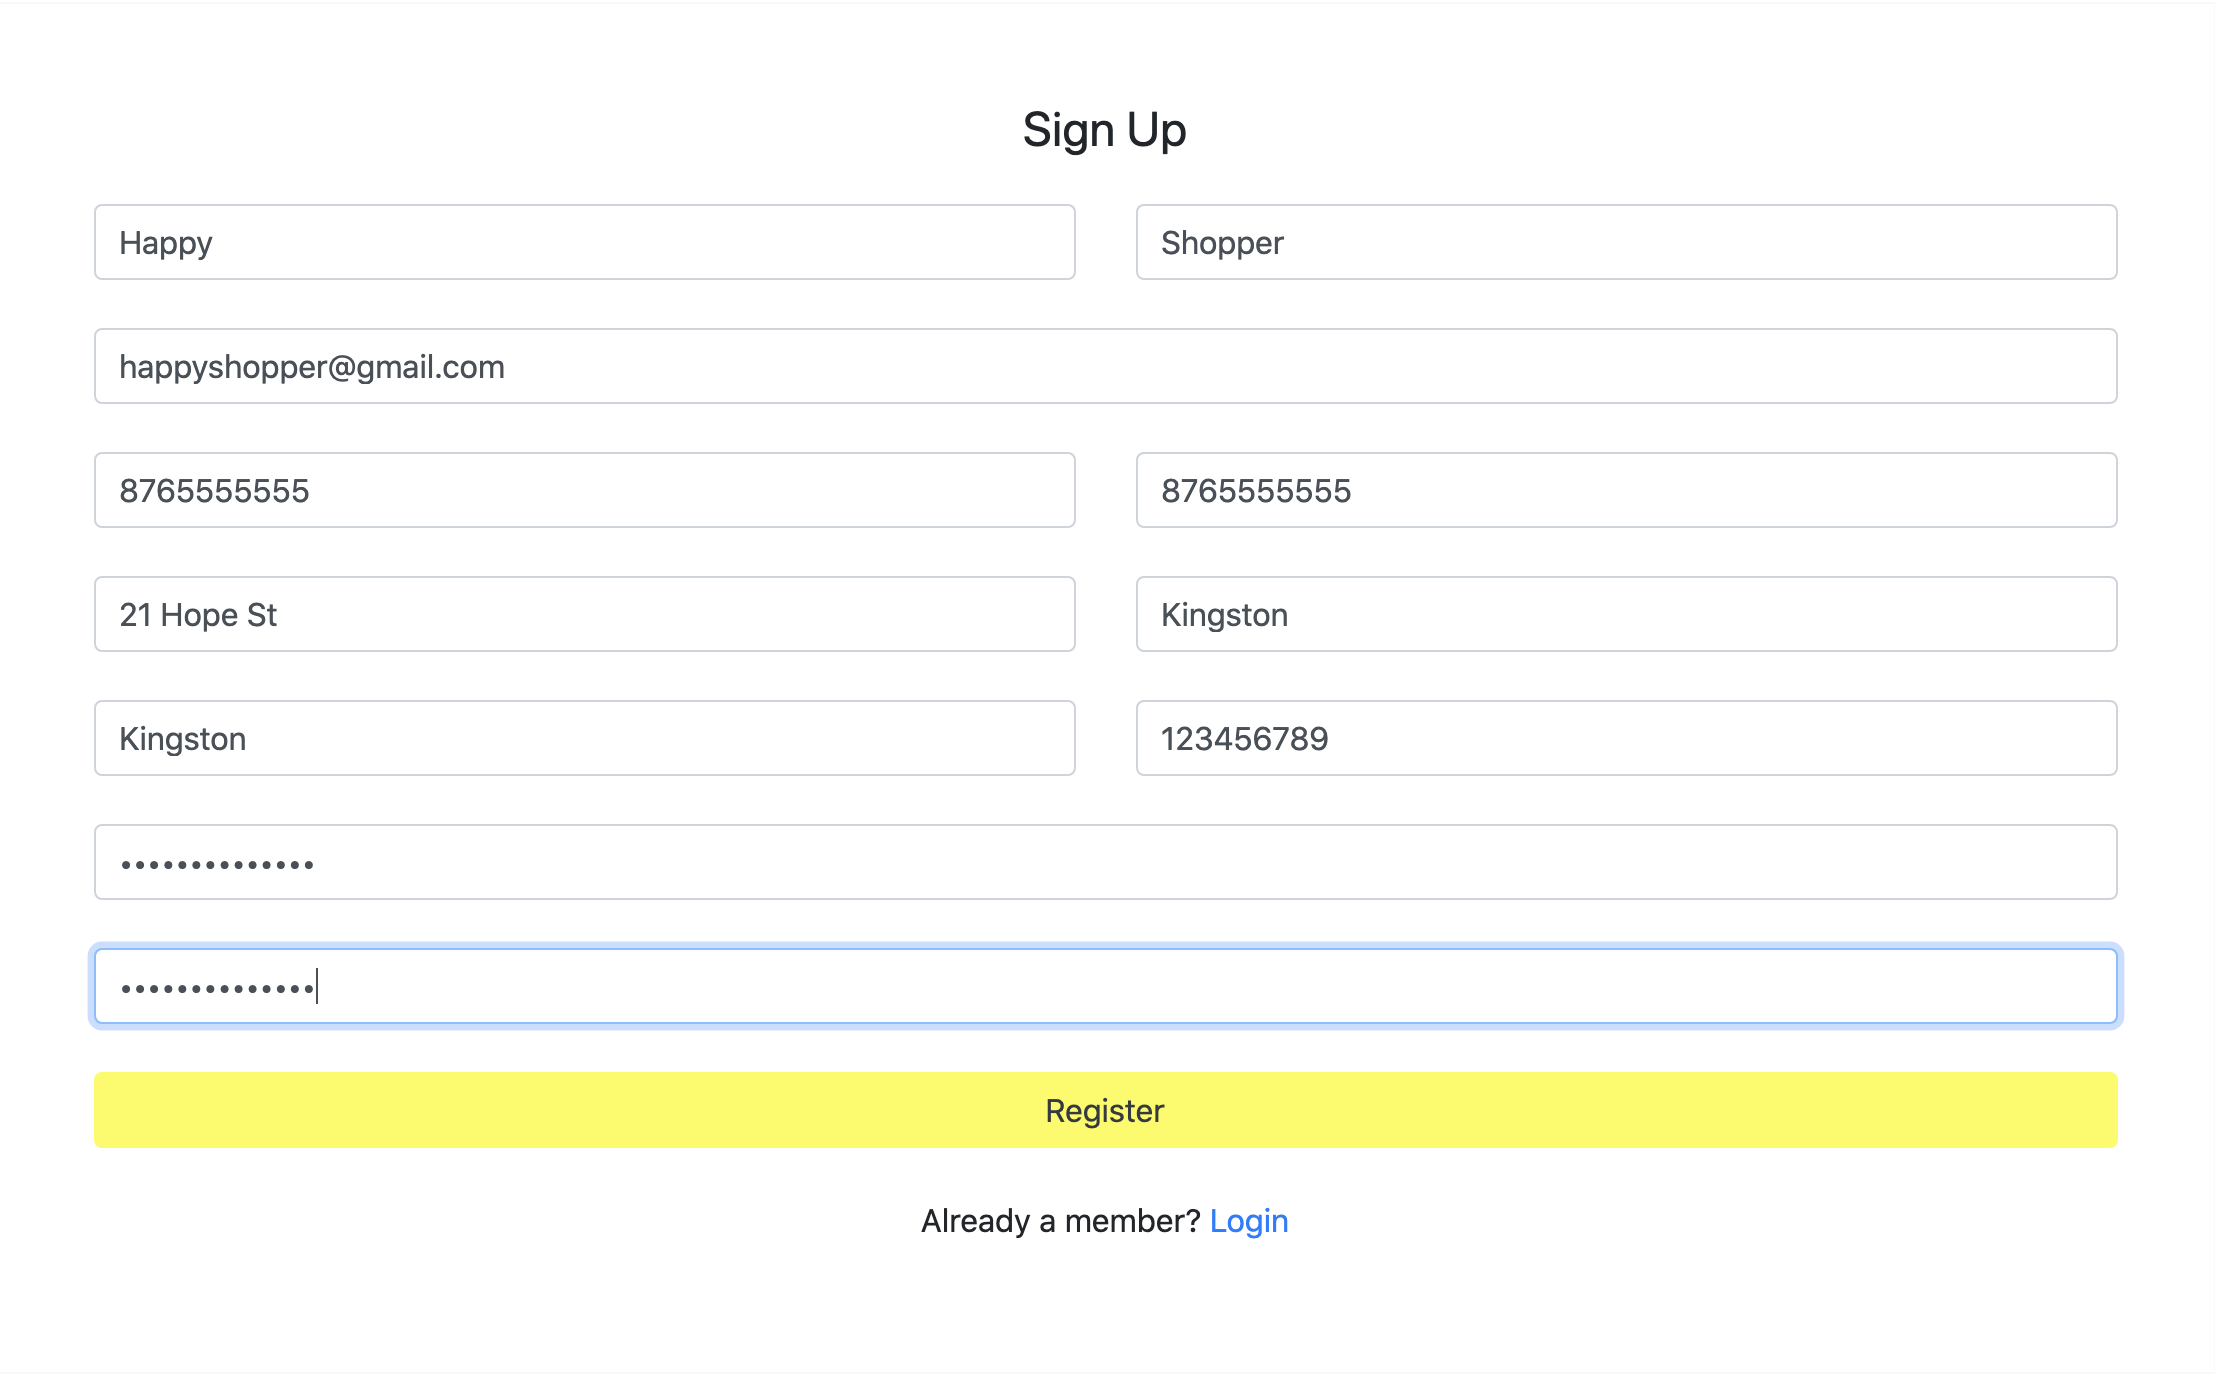Focus the field containing 123456789
Screen dimensions: 2215x1379
(x=1626, y=738)
